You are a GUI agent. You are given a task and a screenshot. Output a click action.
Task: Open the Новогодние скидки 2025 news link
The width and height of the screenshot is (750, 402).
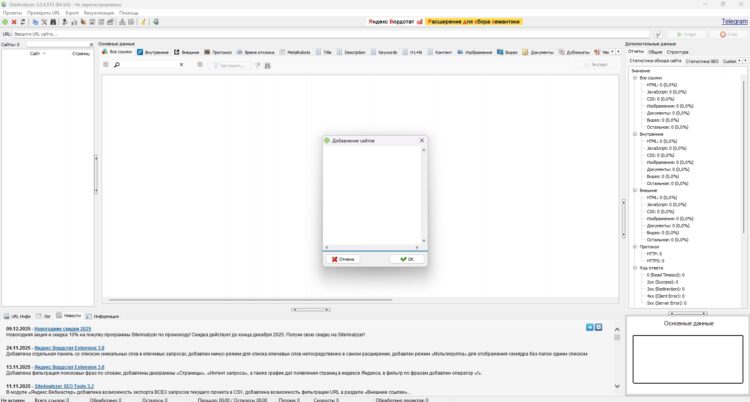(63, 329)
